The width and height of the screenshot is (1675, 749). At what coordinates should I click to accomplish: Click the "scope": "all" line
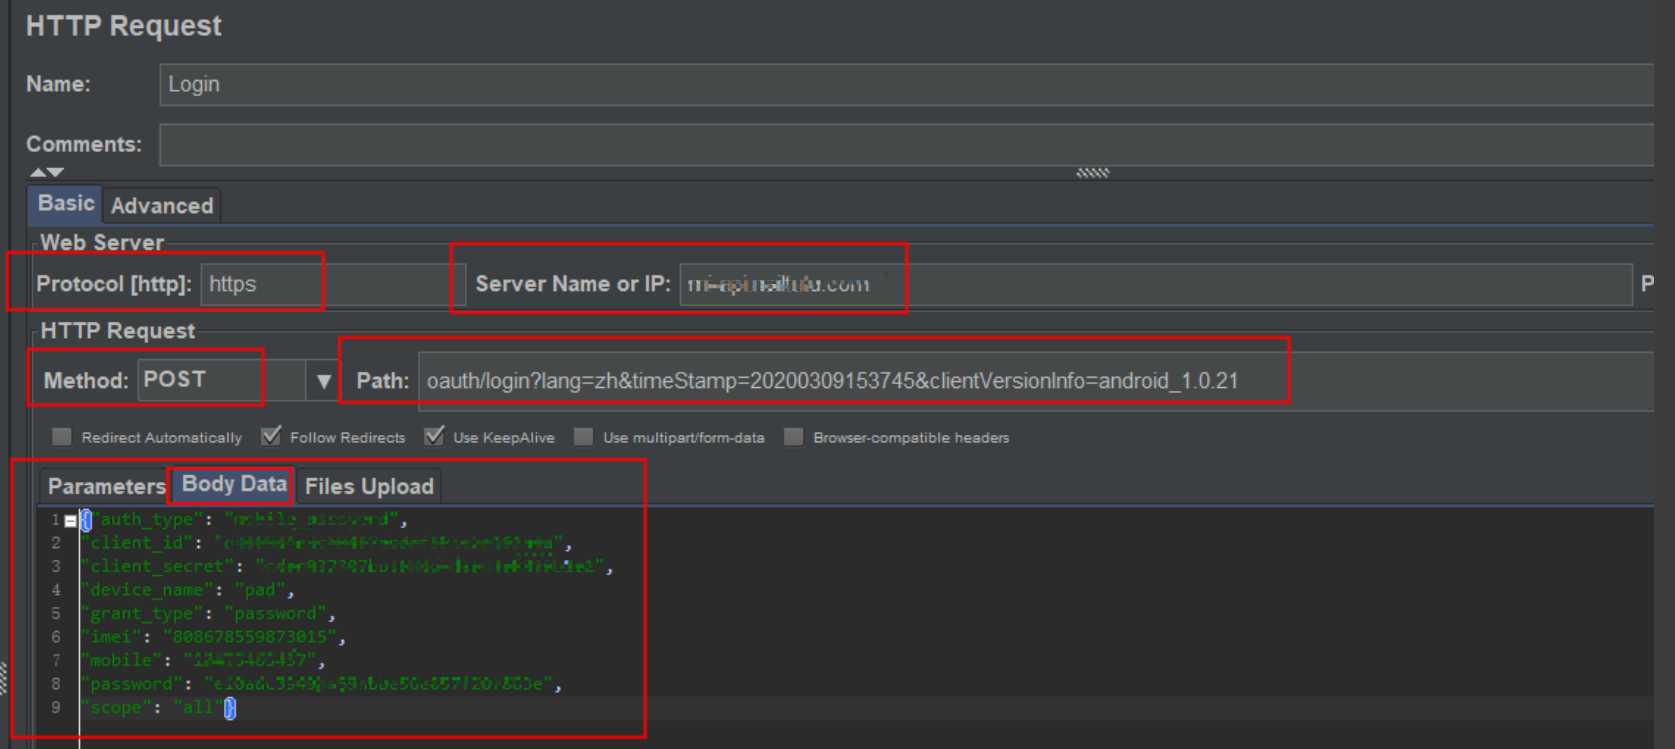coord(158,708)
